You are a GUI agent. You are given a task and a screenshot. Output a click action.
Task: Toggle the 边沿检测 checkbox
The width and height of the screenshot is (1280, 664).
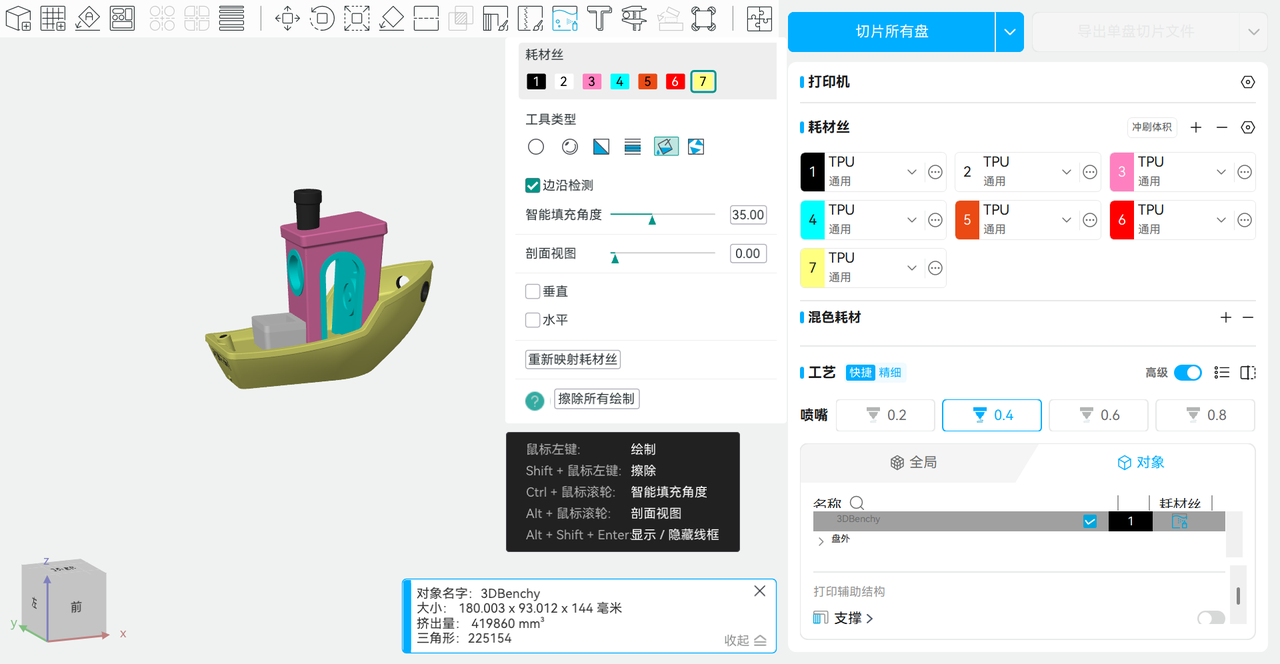(533, 185)
